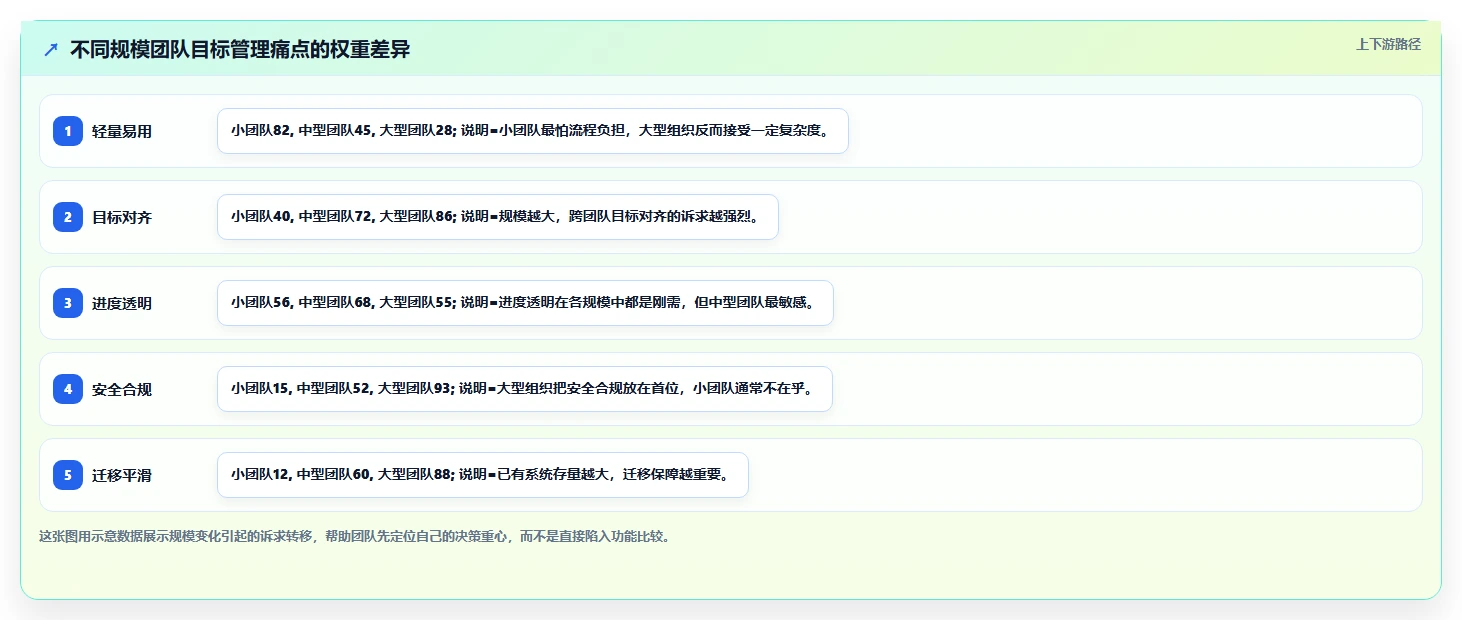Click the data box starting 小团队12, 中型团队60
Screen dimensions: 1462x620
[x=483, y=475]
